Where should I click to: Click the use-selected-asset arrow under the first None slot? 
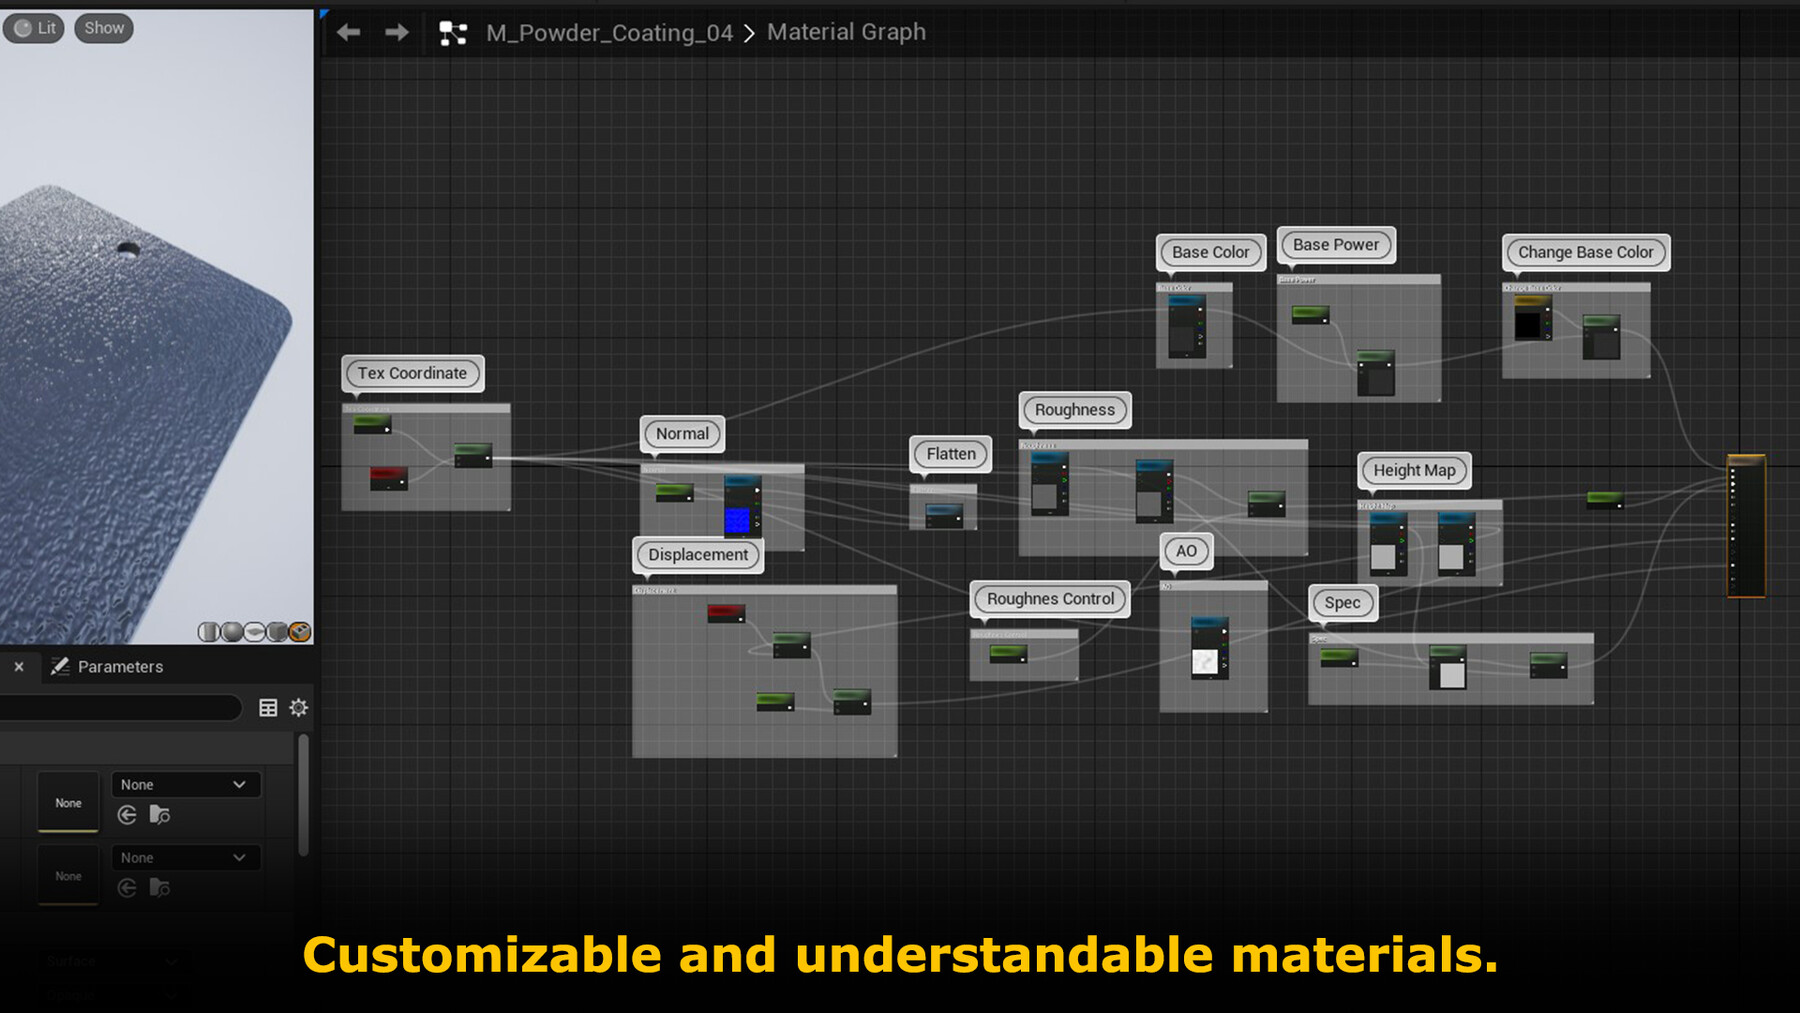point(126,815)
